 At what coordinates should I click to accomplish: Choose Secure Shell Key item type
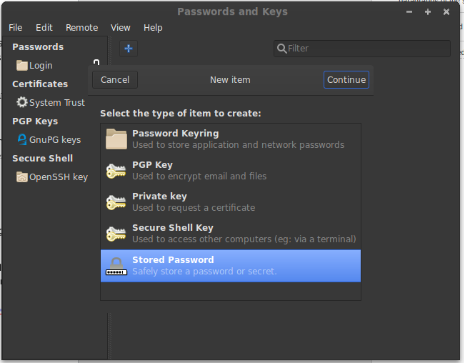(x=231, y=233)
